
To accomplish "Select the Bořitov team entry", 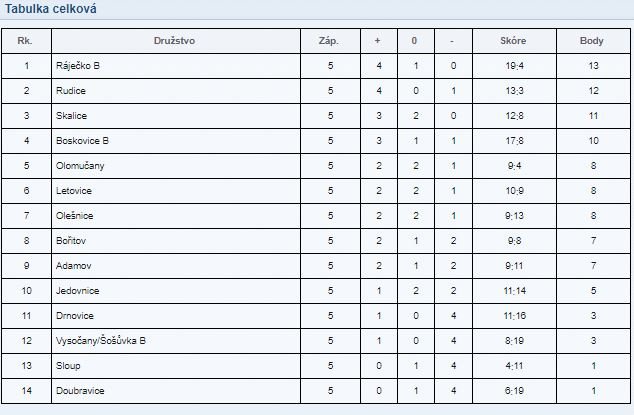I will (71, 241).
